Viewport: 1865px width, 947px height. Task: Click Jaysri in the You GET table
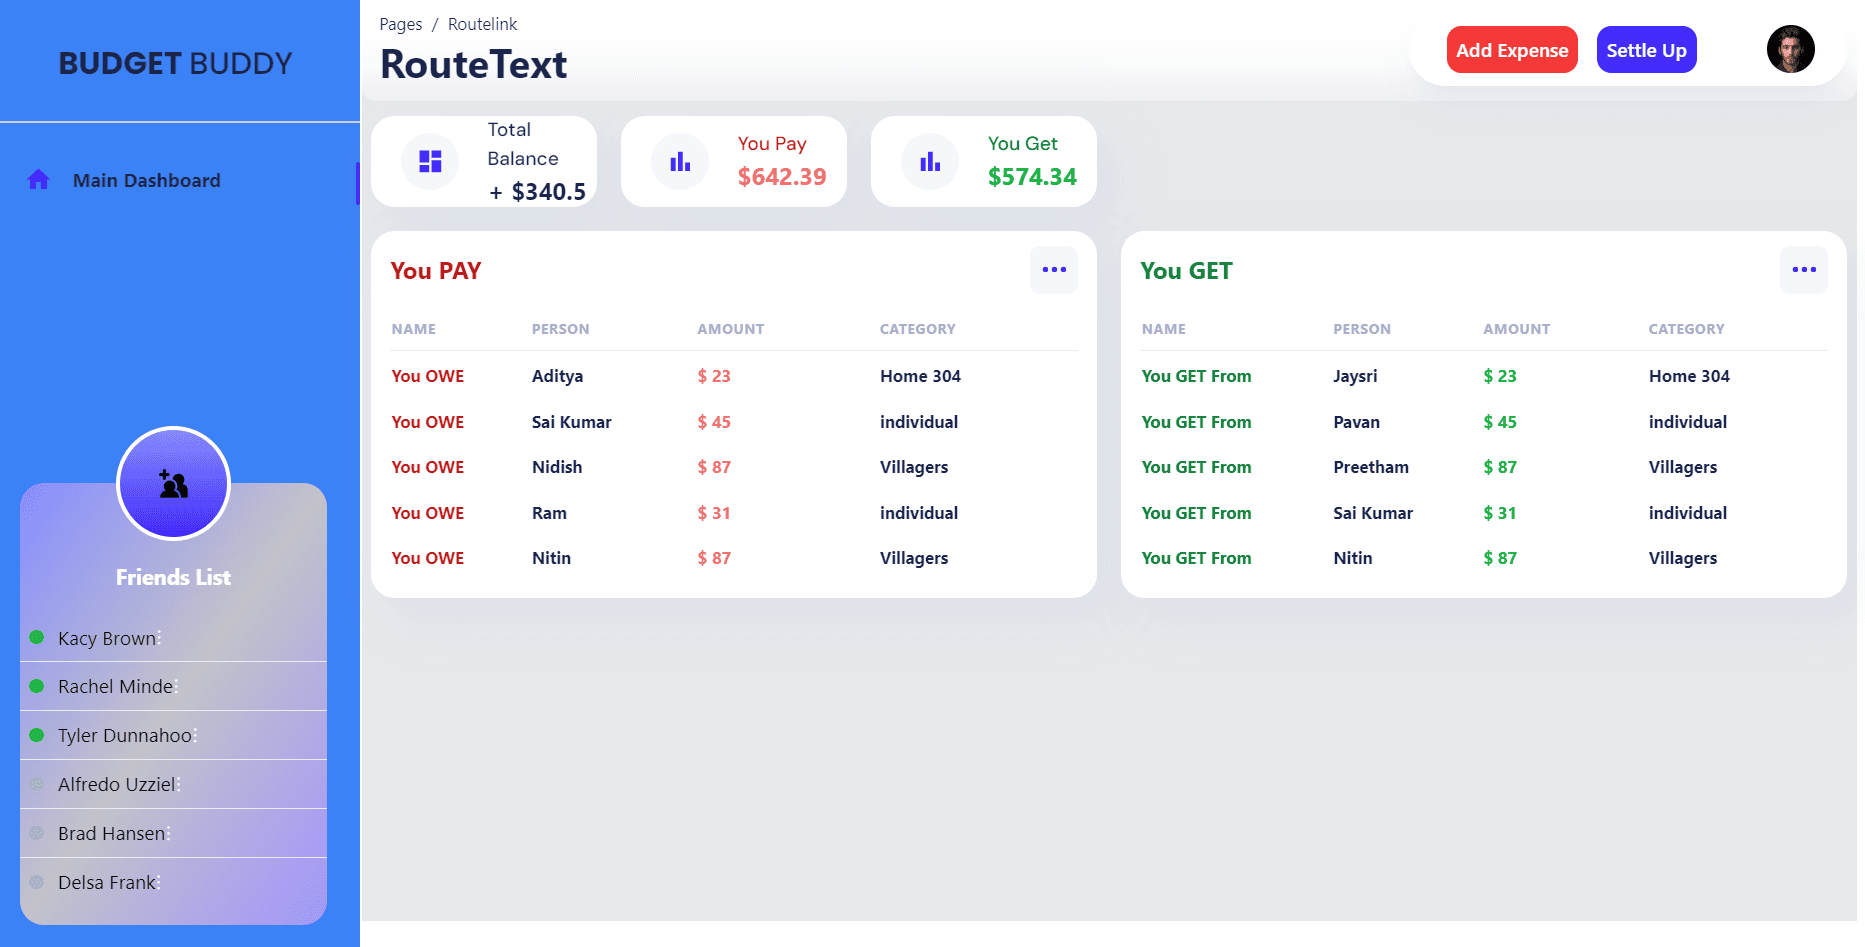pos(1355,376)
